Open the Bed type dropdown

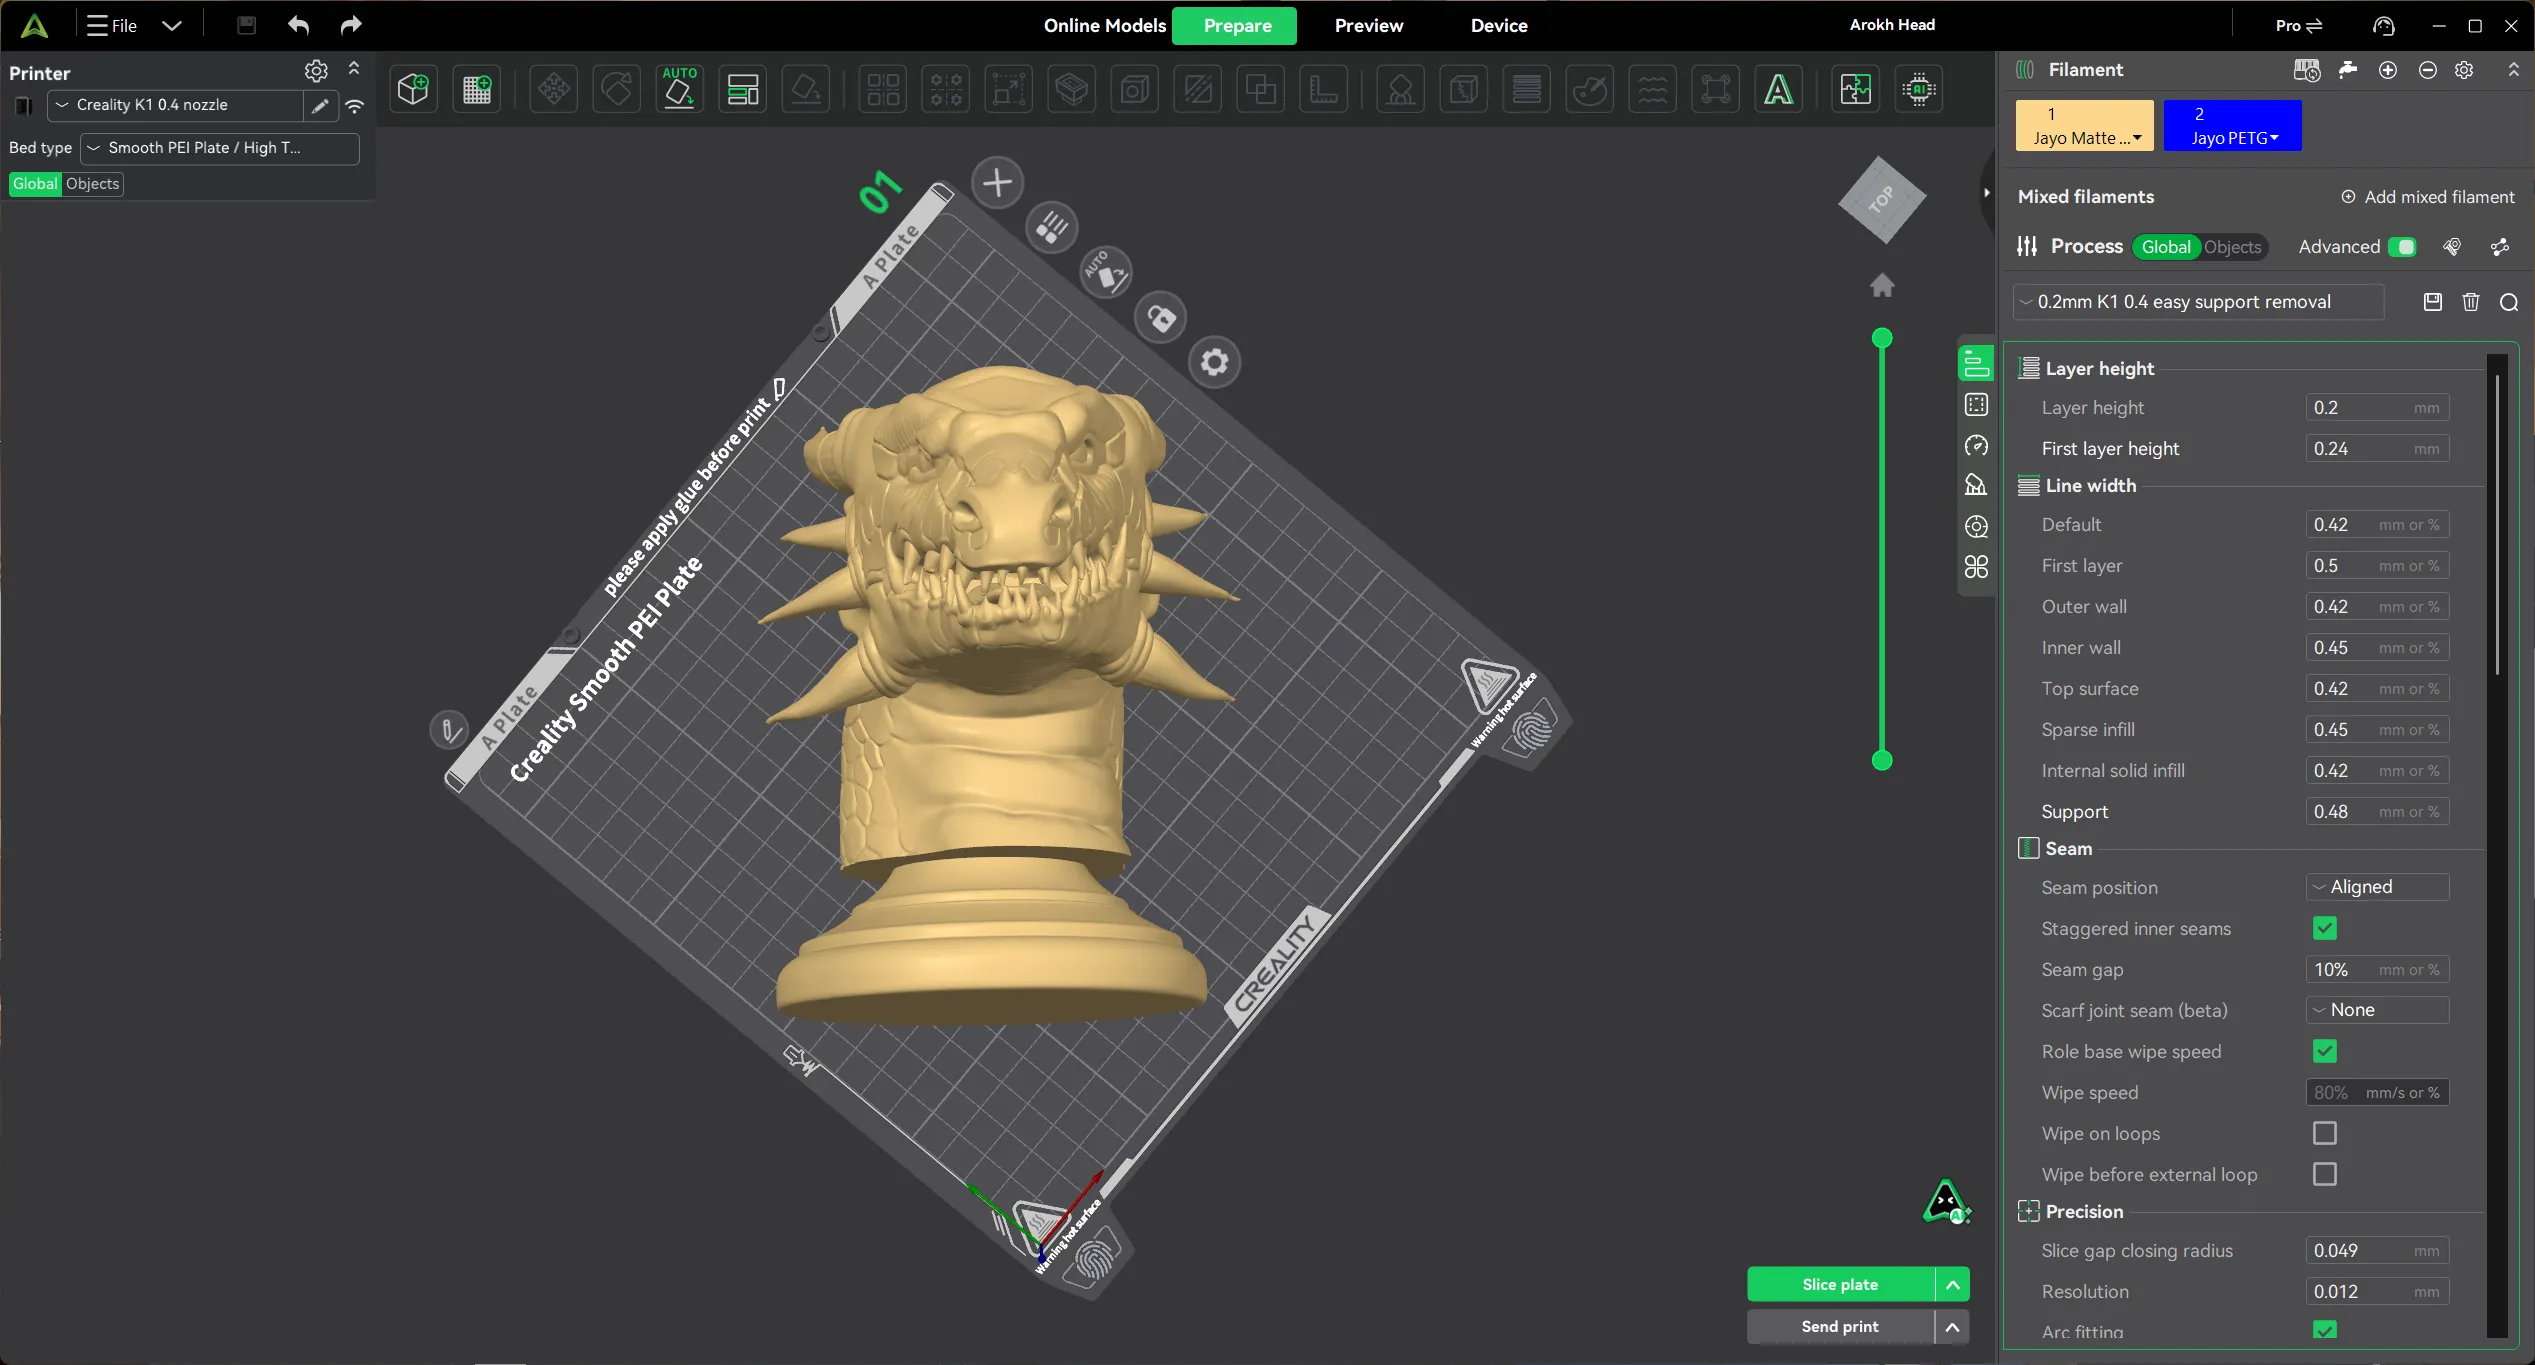pos(219,148)
